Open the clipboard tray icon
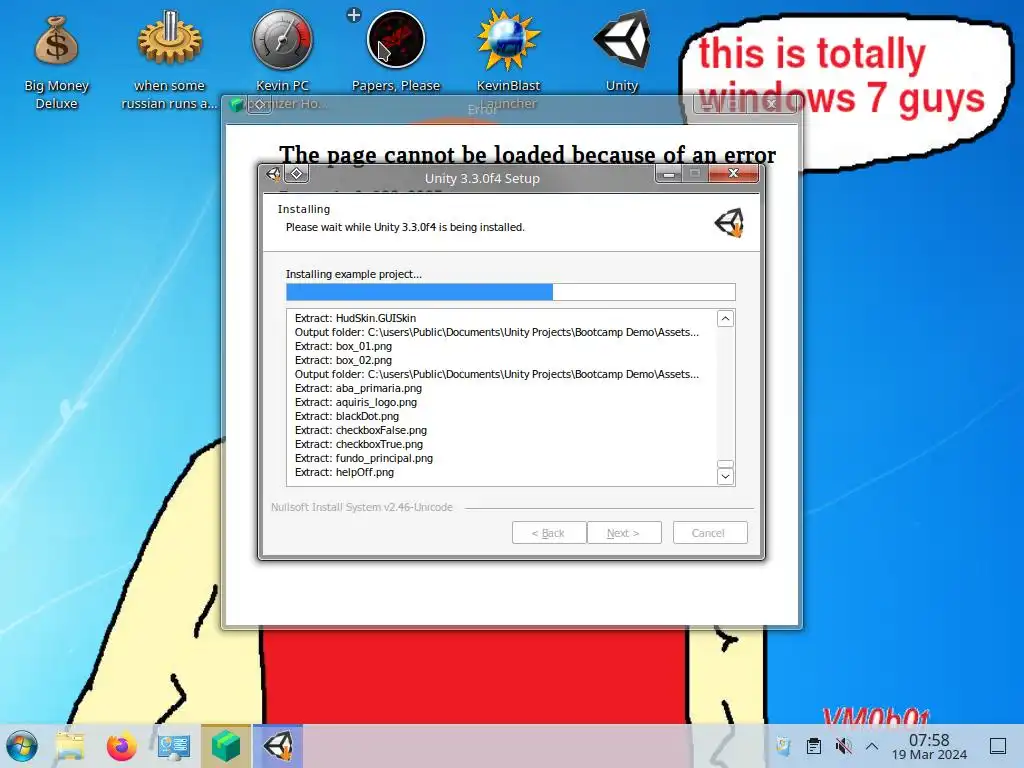 (814, 746)
